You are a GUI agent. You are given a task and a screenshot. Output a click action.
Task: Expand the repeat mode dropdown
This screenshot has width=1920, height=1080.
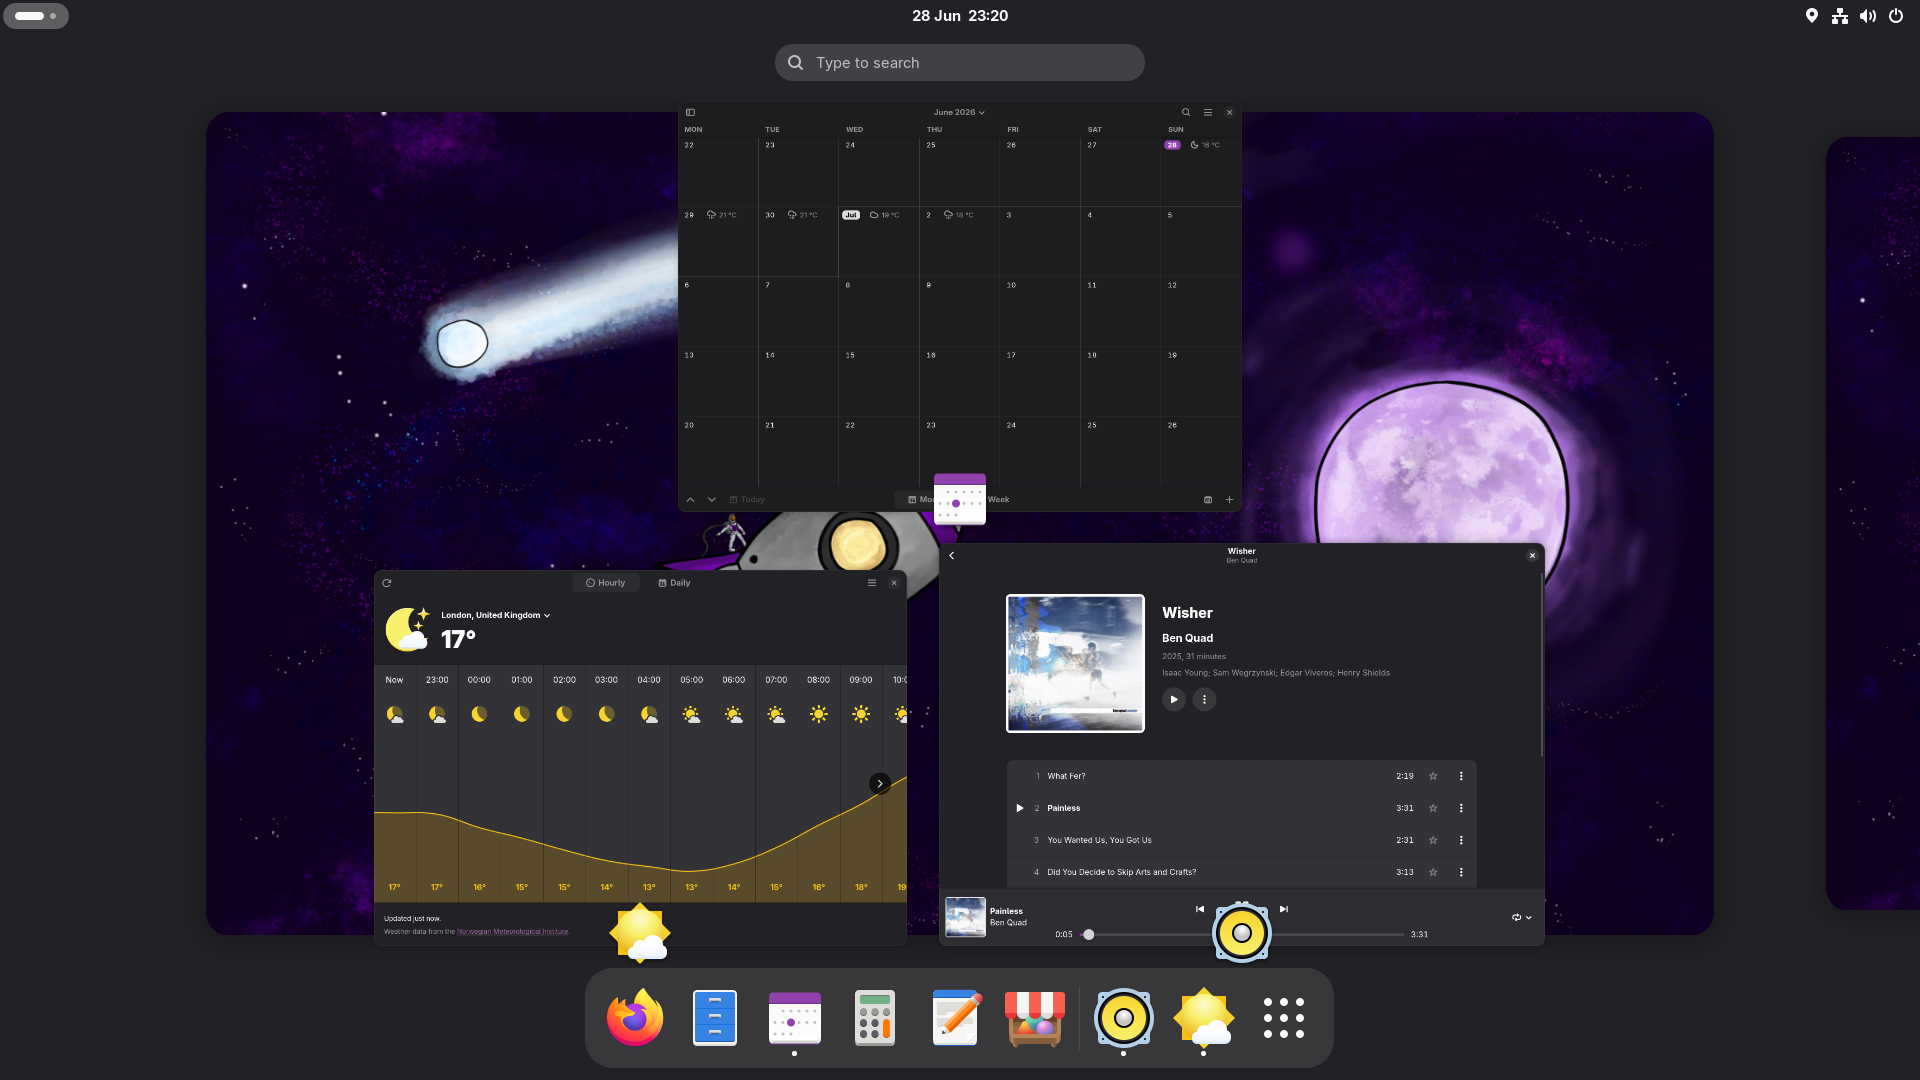click(1522, 917)
